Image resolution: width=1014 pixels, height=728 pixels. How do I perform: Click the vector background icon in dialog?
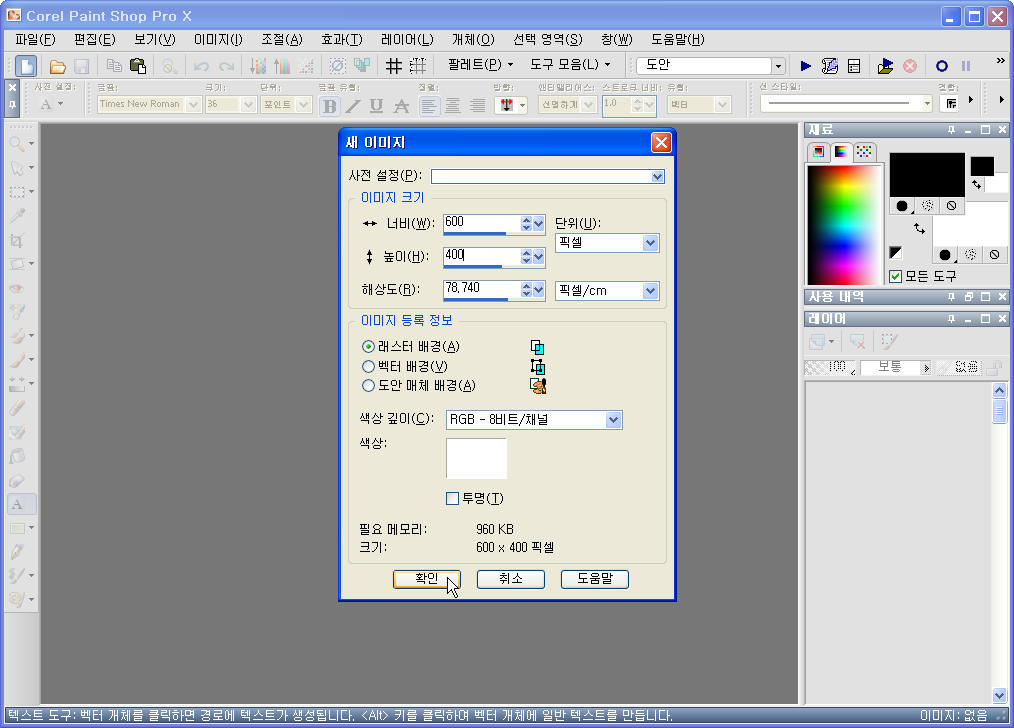pos(537,367)
